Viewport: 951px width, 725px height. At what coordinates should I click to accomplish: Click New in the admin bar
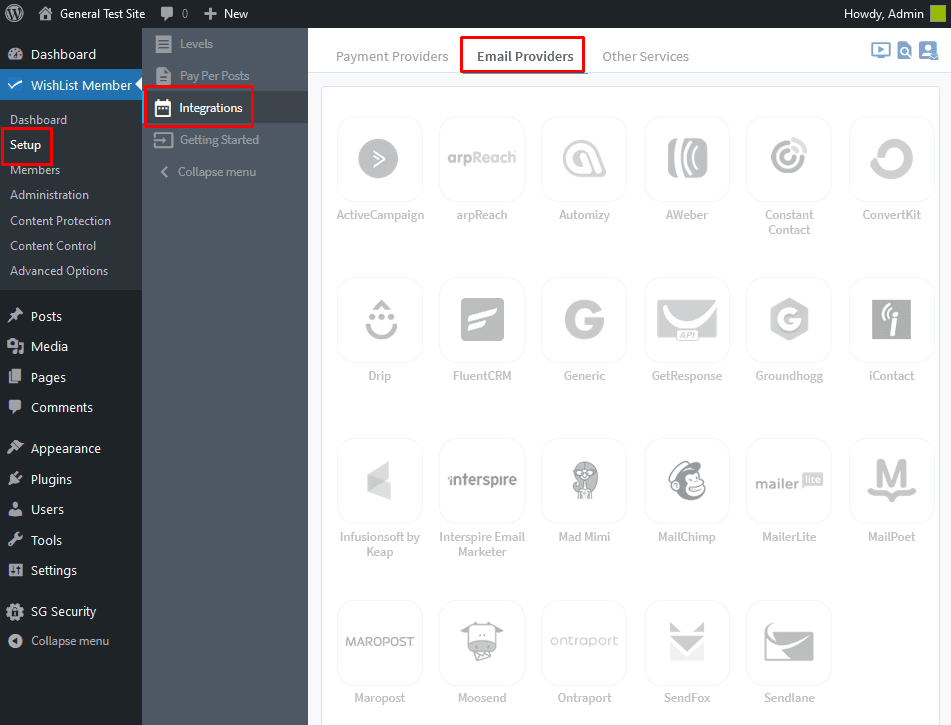point(226,13)
